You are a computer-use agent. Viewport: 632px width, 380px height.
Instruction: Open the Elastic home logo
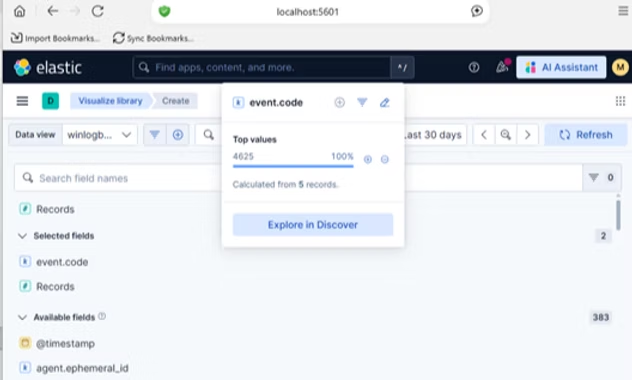(48, 67)
